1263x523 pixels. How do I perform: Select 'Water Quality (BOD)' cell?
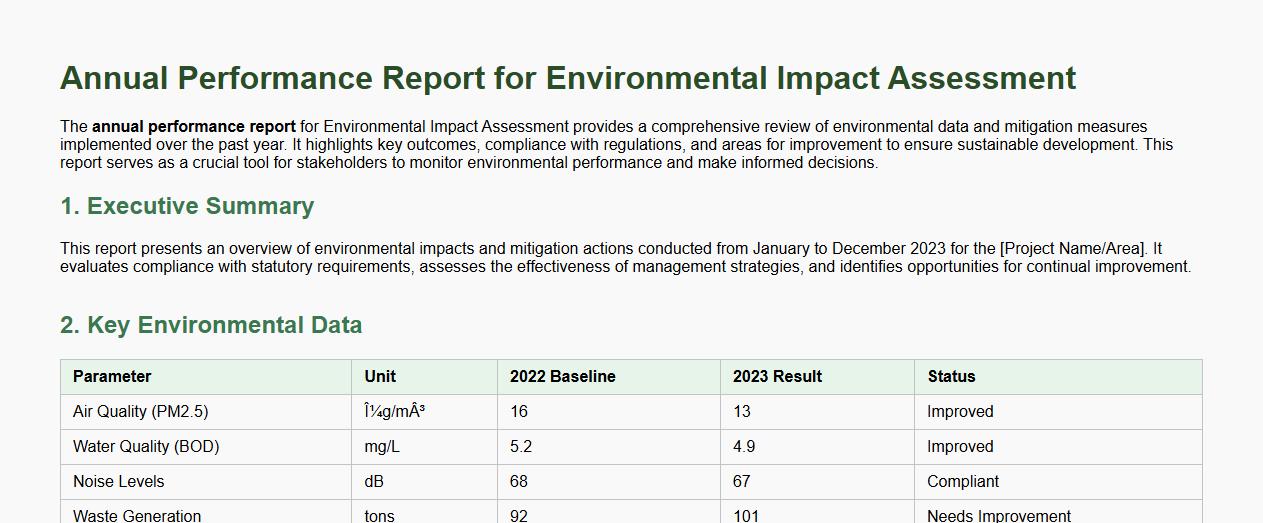206,447
